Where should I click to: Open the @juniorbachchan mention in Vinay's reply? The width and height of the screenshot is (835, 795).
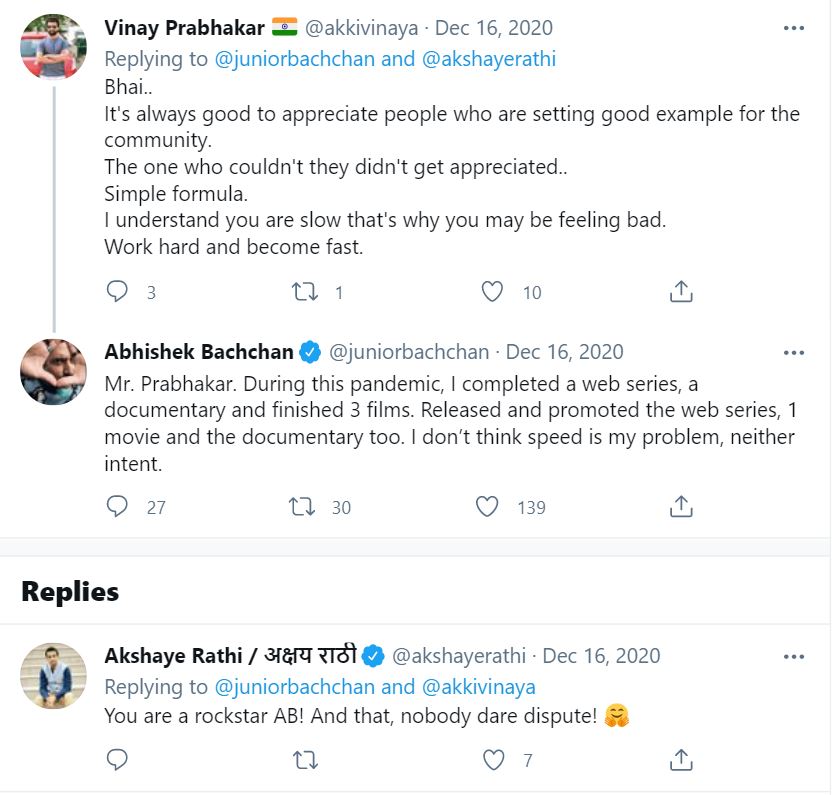pos(295,59)
